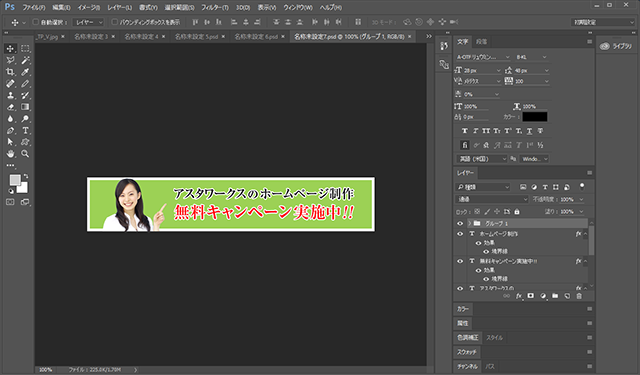Enable show bounding box checkbox

click(114, 22)
